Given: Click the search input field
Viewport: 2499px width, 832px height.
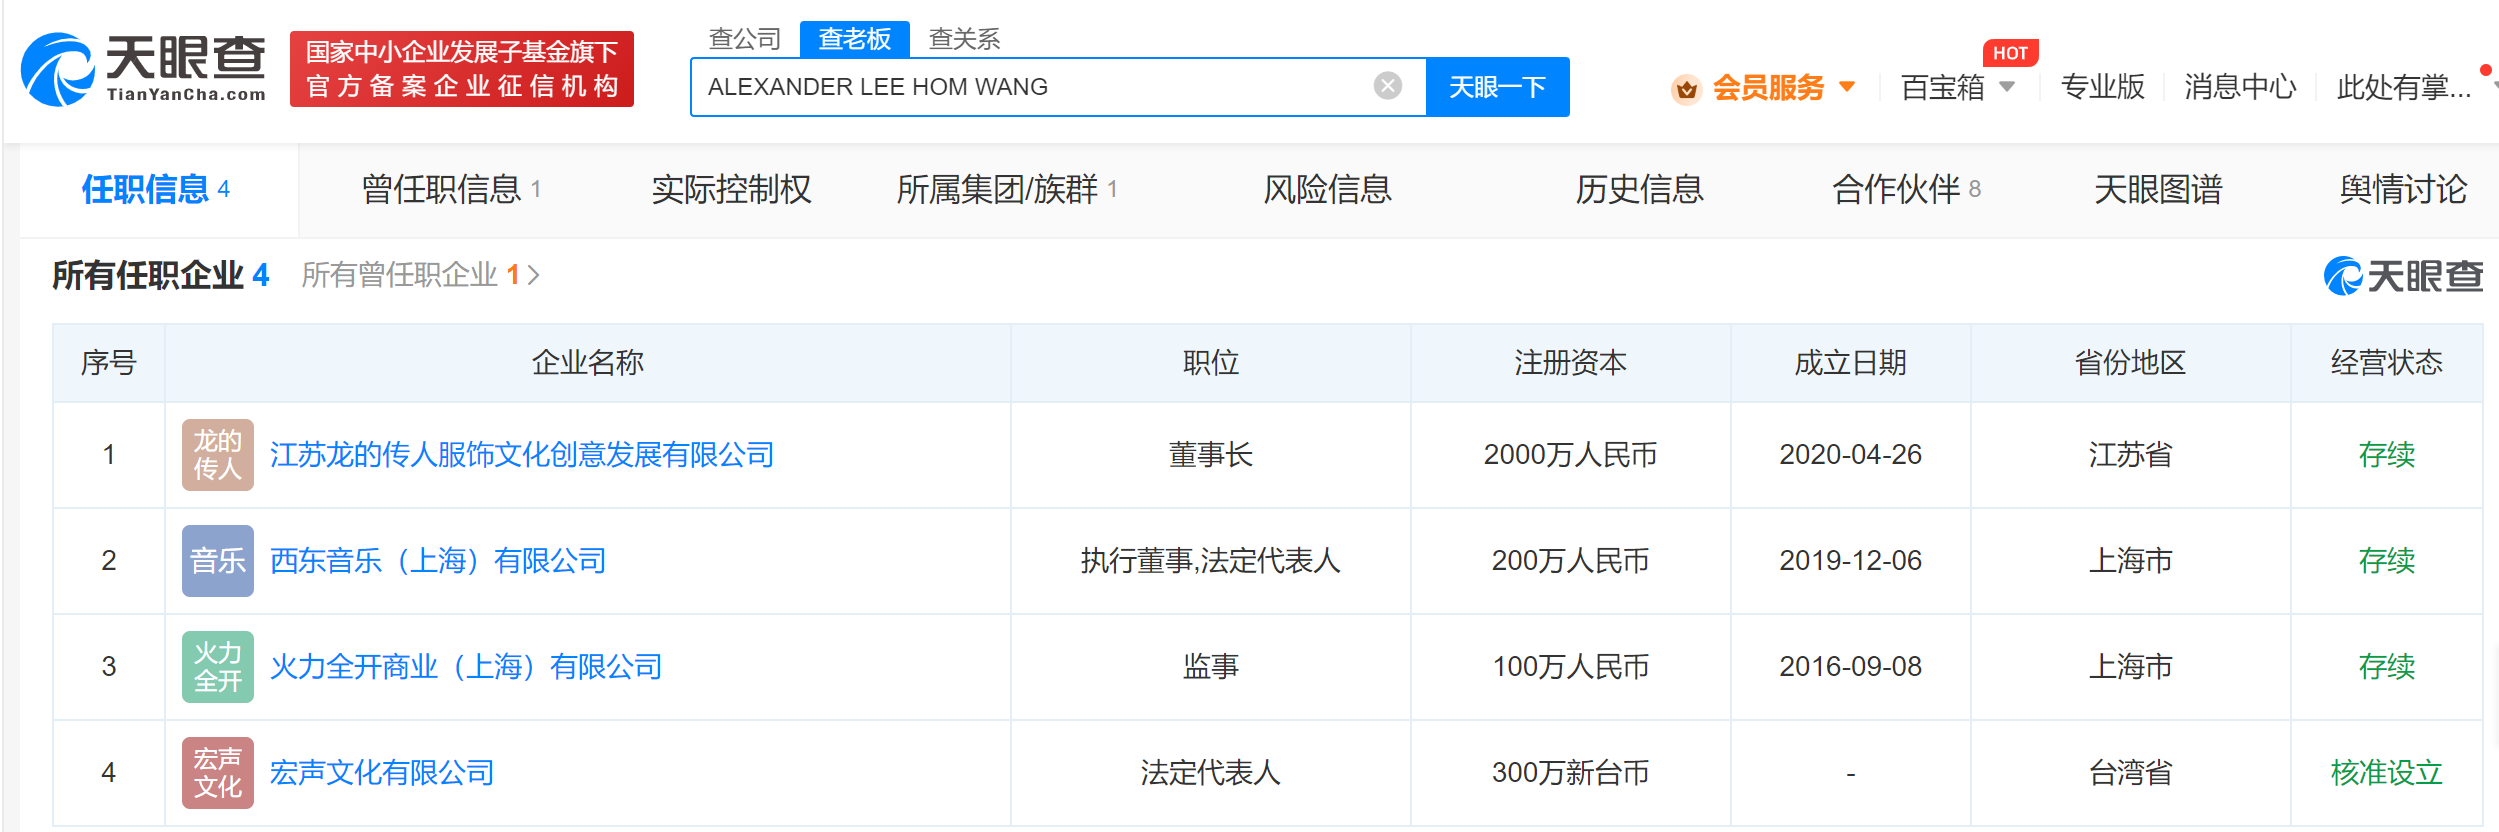Looking at the screenshot, I should point(1030,87).
